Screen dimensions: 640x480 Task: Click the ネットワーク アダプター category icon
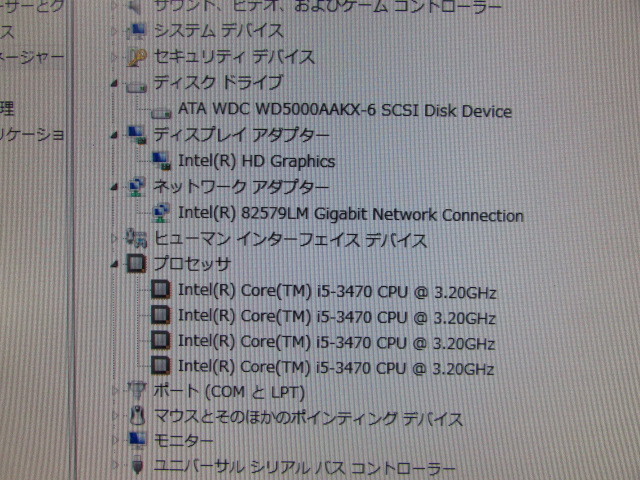(137, 187)
